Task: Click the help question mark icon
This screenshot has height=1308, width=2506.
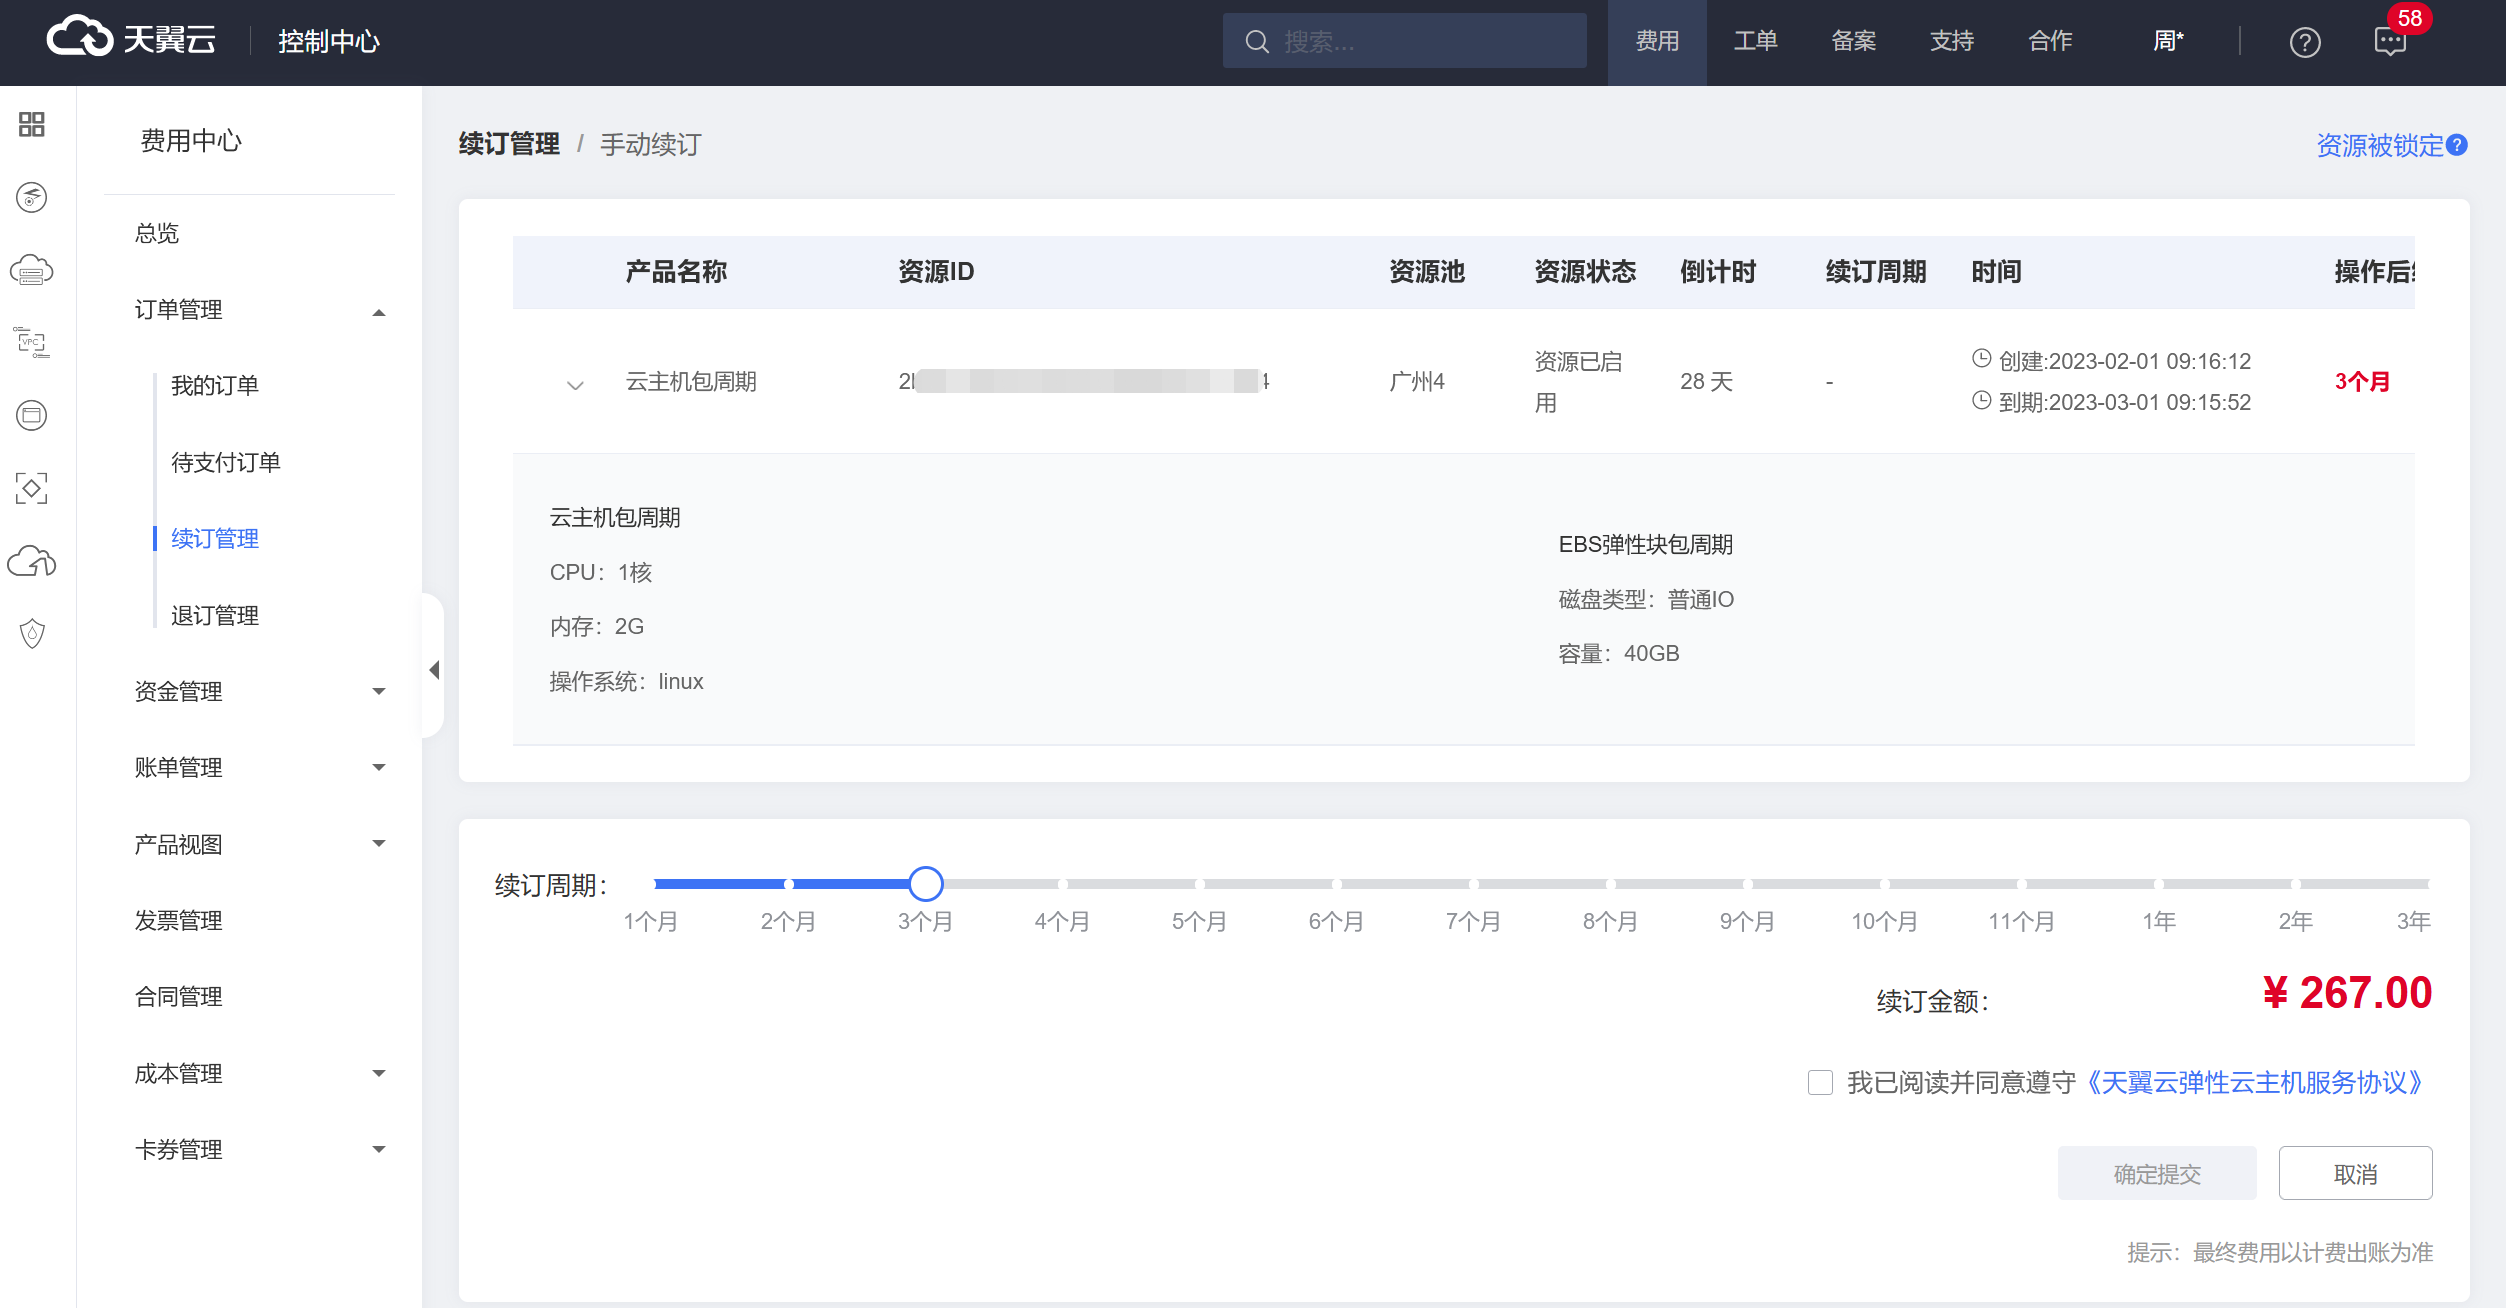Action: click(x=2305, y=42)
